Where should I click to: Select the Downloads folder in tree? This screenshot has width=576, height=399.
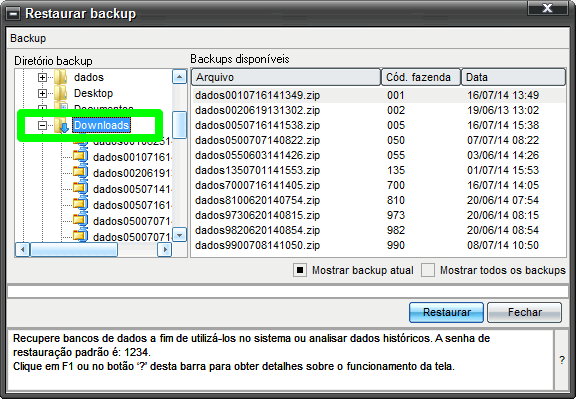click(x=101, y=125)
